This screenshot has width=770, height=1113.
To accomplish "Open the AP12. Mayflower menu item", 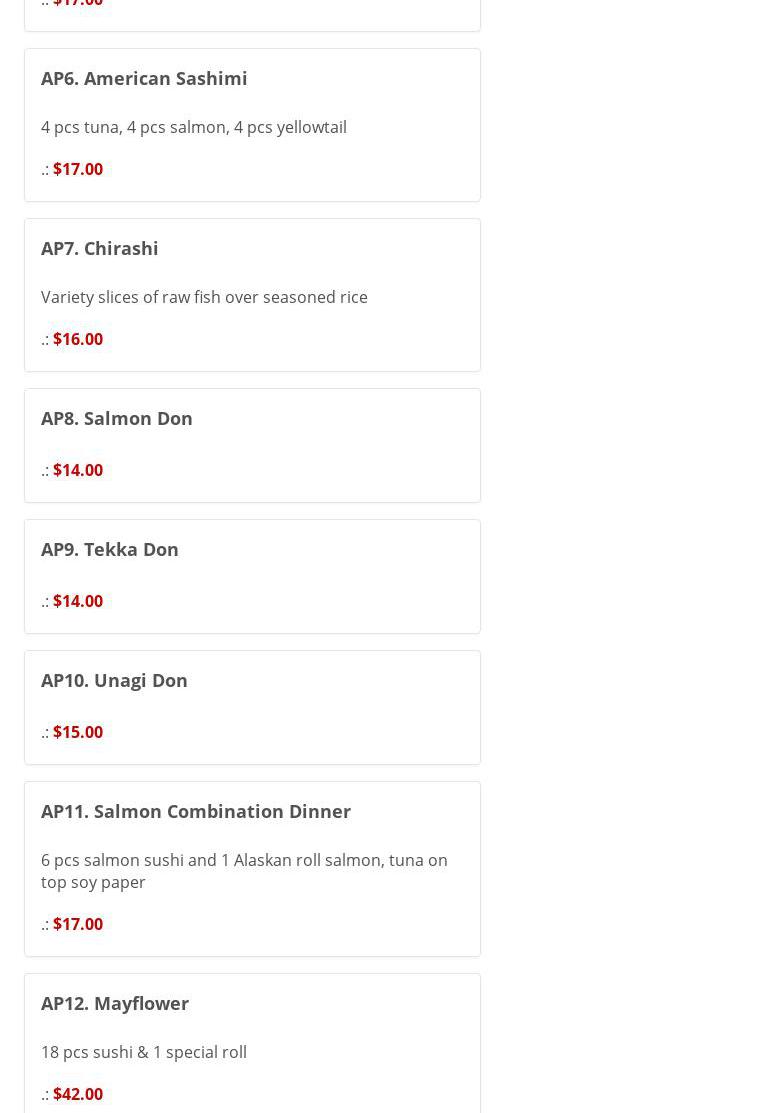I will tap(115, 1003).
